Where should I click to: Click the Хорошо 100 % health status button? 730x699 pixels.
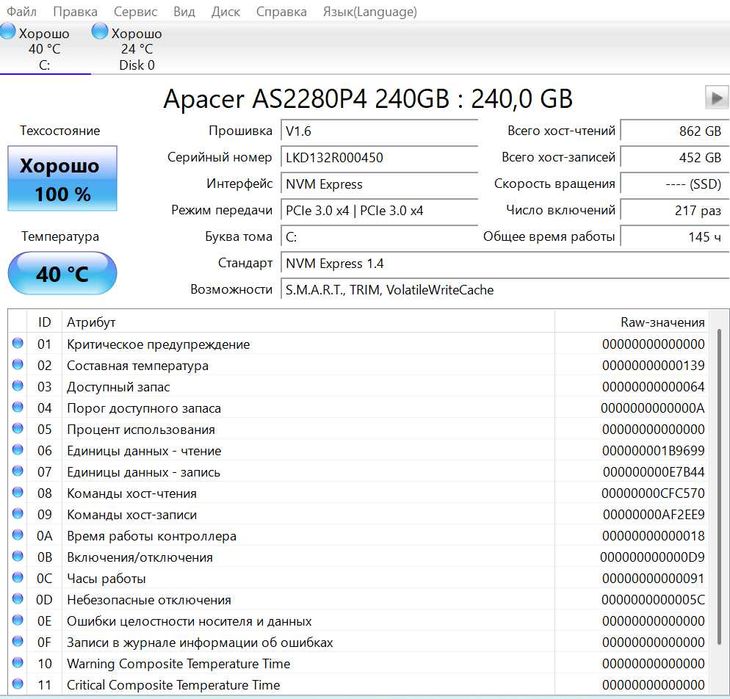[x=62, y=178]
